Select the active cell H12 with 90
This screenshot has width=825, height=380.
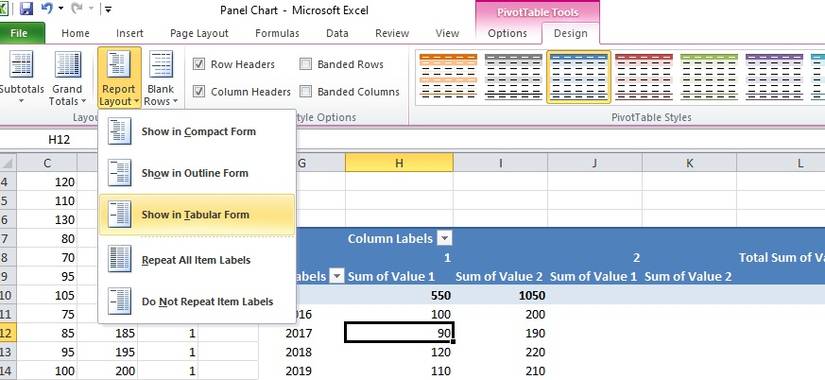[399, 333]
